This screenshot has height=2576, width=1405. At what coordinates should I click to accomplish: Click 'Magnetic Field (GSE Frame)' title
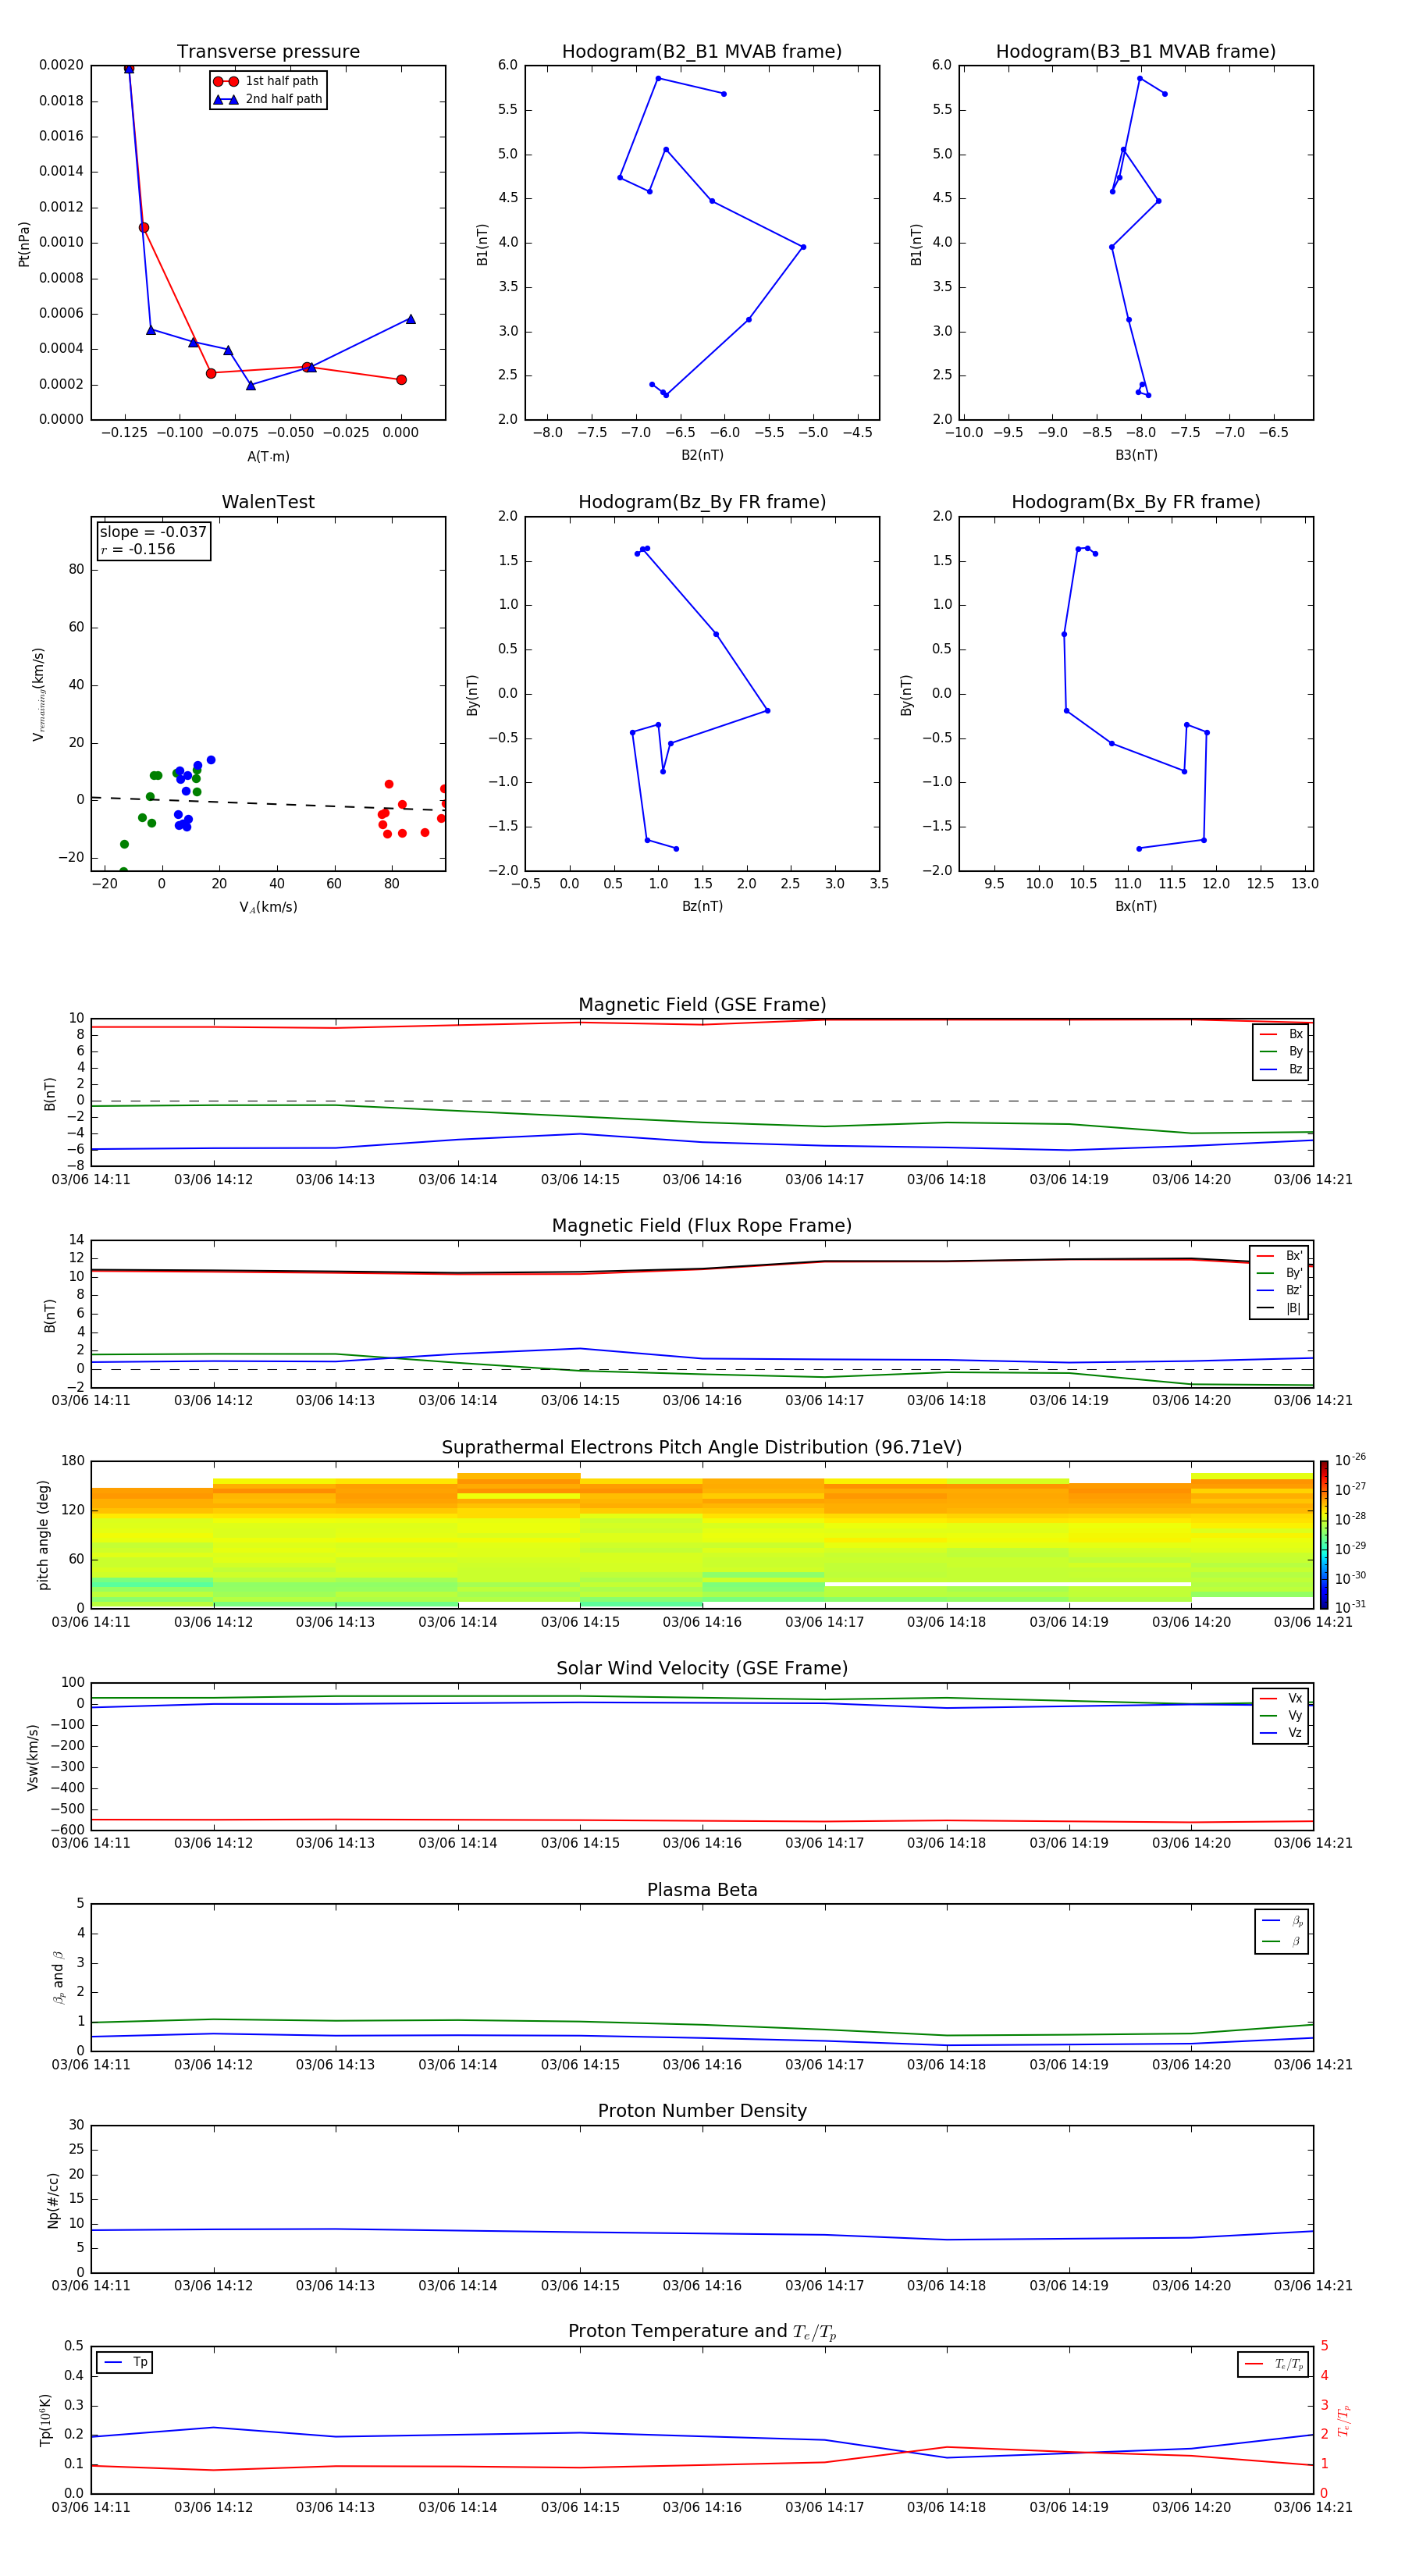702,1005
